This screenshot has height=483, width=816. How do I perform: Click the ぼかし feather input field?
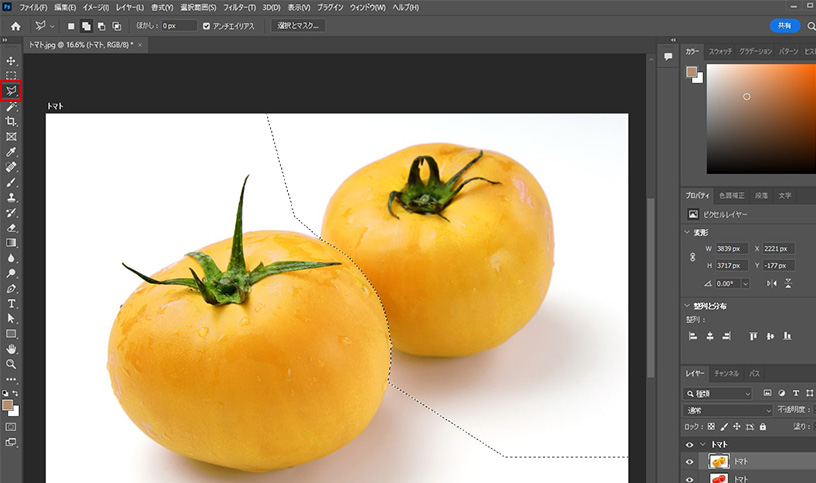click(179, 26)
